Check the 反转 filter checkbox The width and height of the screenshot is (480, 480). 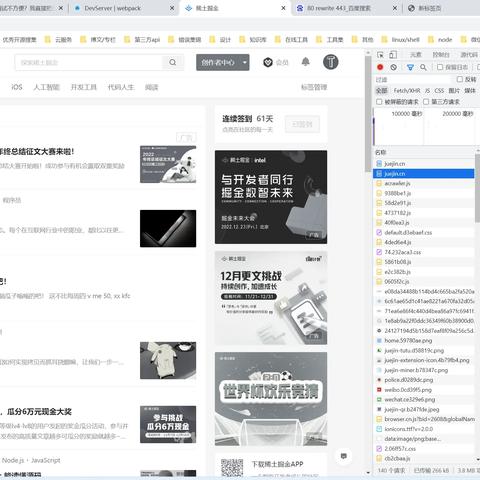460,79
